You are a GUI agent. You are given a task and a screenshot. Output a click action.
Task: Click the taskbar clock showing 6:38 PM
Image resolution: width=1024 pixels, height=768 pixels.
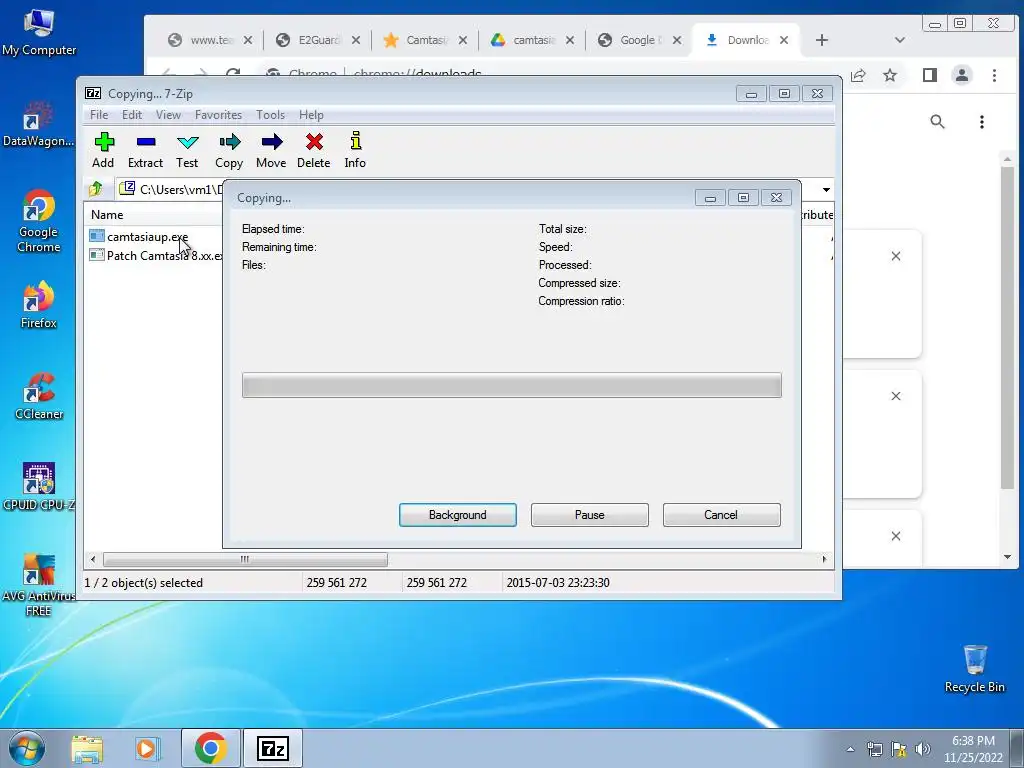point(973,741)
